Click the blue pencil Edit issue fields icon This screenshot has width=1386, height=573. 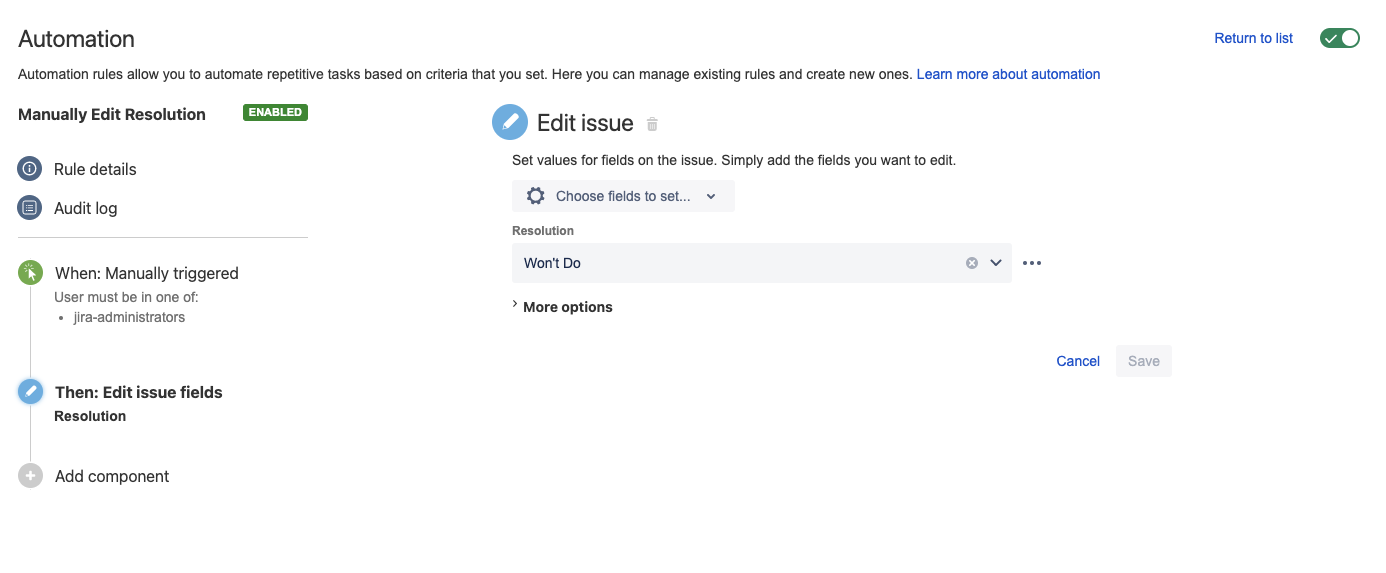click(x=31, y=392)
